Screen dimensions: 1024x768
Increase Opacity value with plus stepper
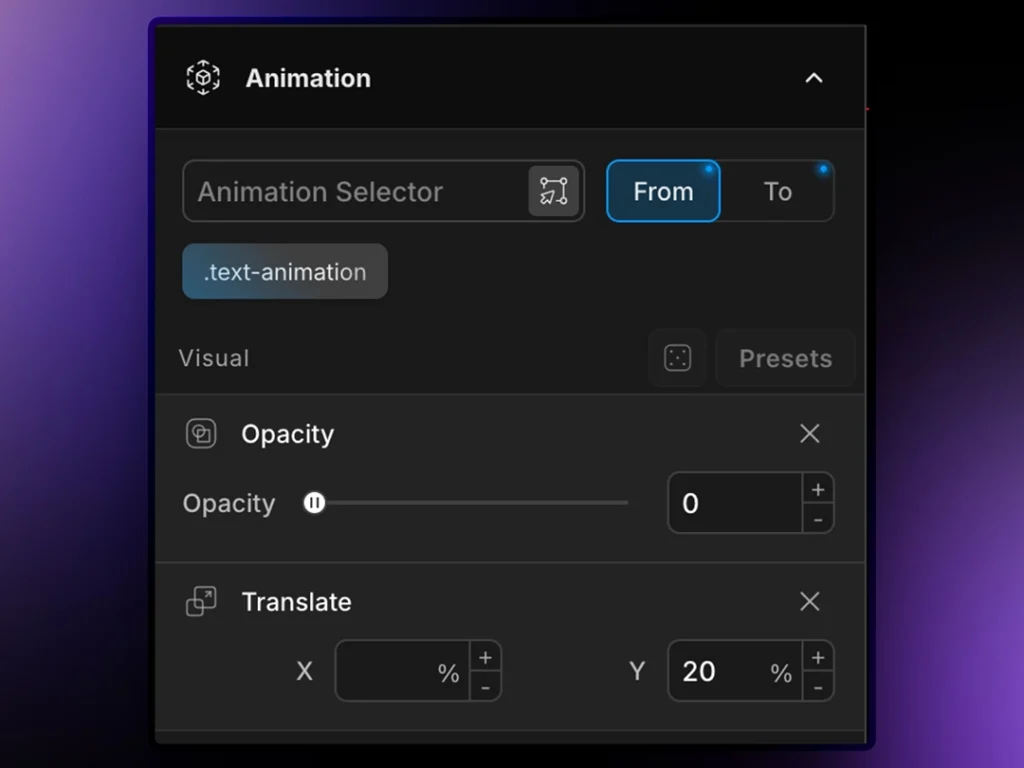click(x=818, y=489)
